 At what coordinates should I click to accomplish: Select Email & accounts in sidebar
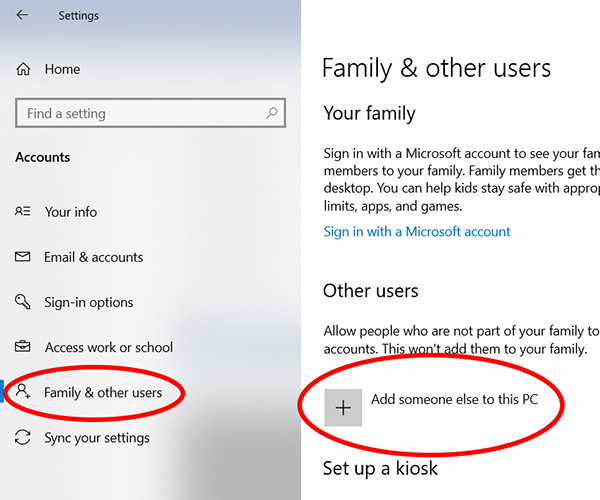(x=94, y=257)
